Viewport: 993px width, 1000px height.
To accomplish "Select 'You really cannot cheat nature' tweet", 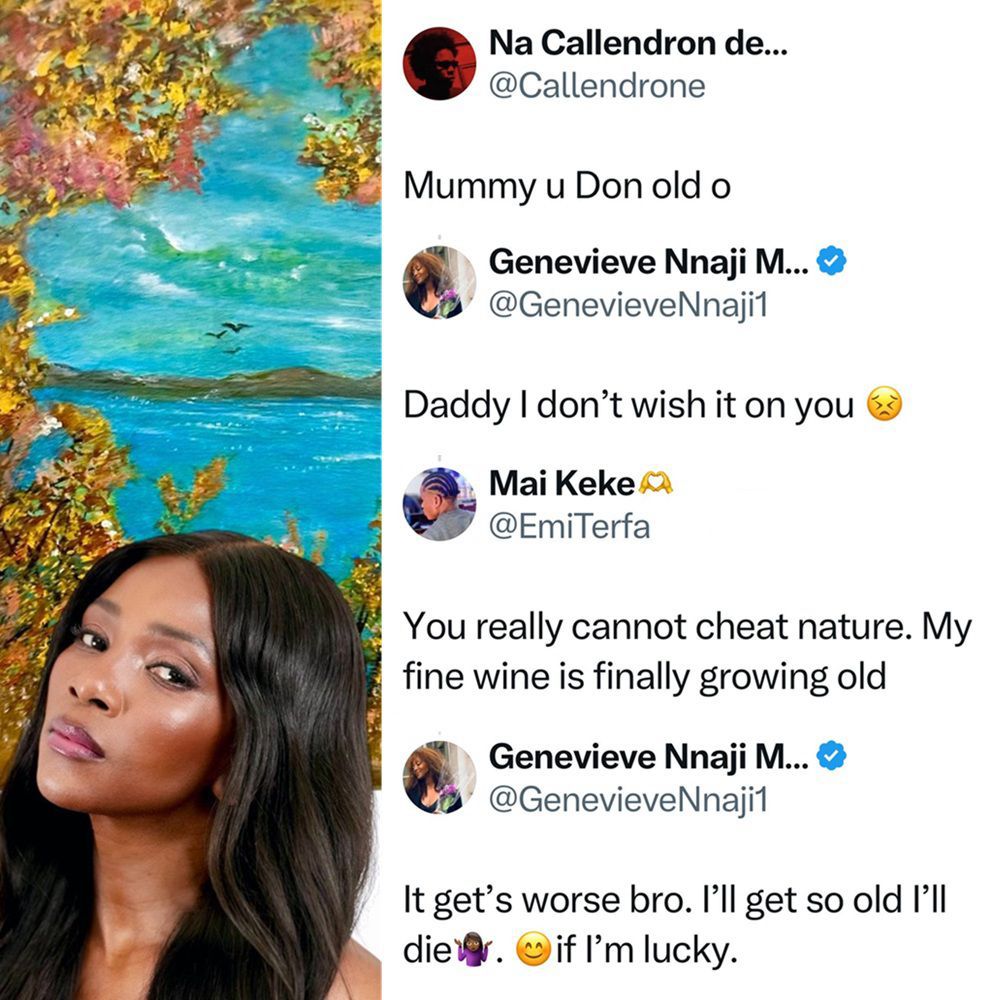I will point(688,651).
